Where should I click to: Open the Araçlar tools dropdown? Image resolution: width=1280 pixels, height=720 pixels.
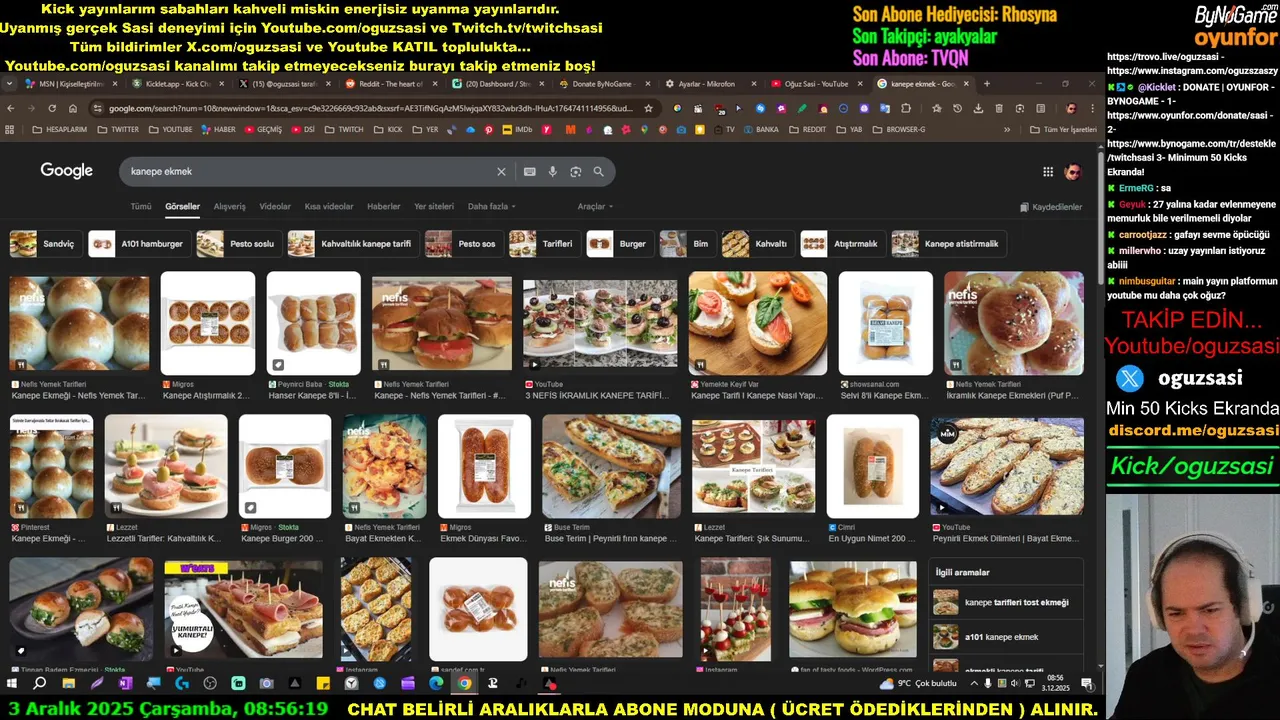tap(595, 207)
